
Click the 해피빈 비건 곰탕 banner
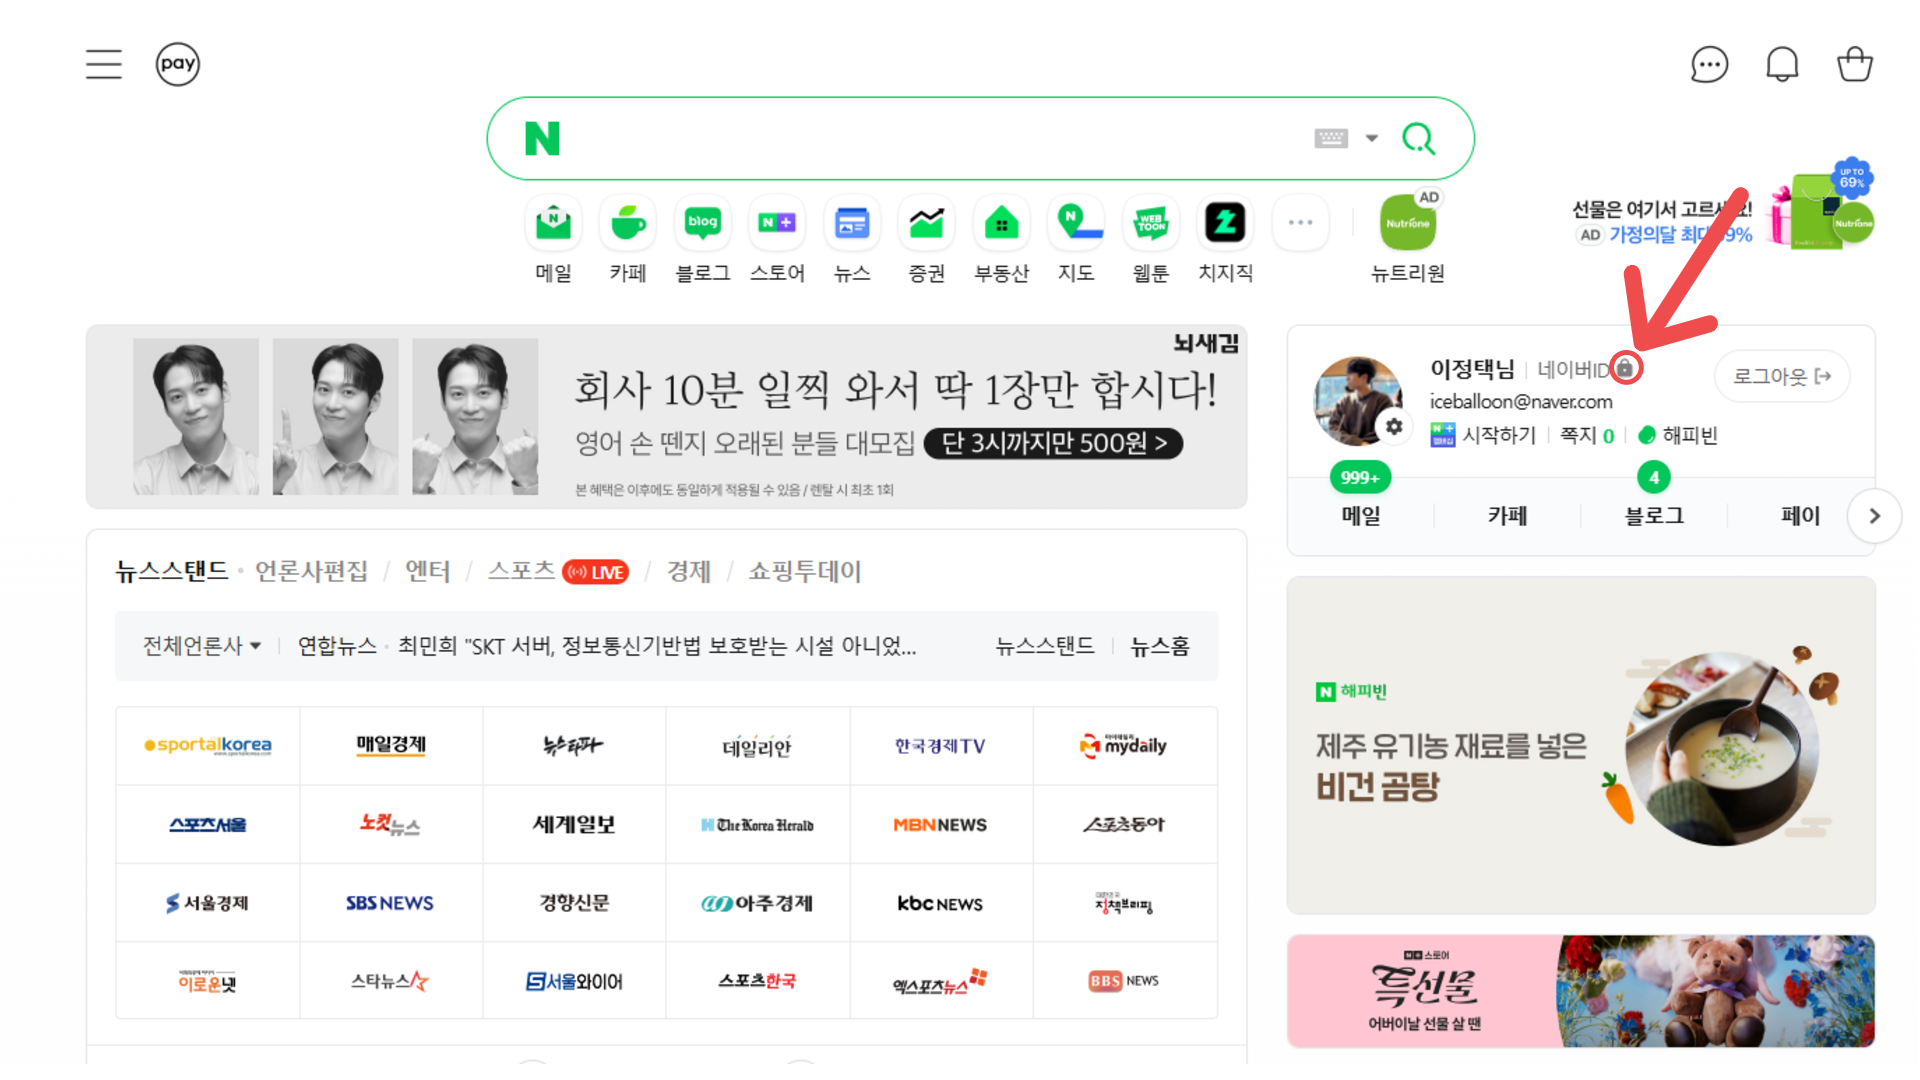point(1581,745)
